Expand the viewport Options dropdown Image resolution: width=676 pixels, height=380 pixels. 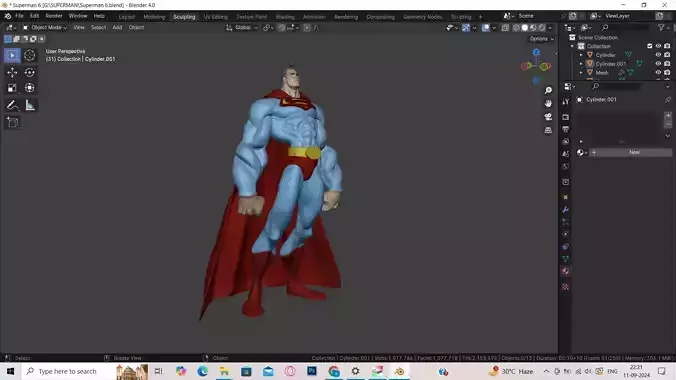[x=541, y=39]
